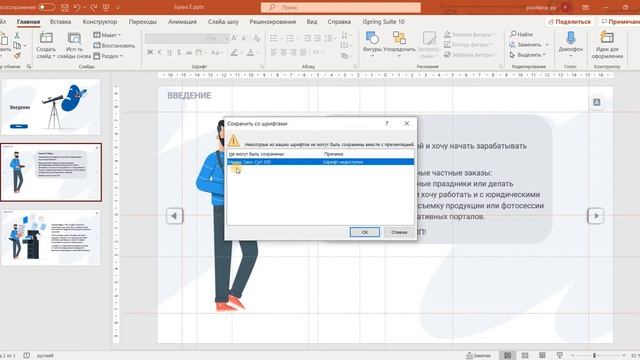Screen dimensions: 640x360
Task: Undo the last action
Action: click(x=77, y=7)
